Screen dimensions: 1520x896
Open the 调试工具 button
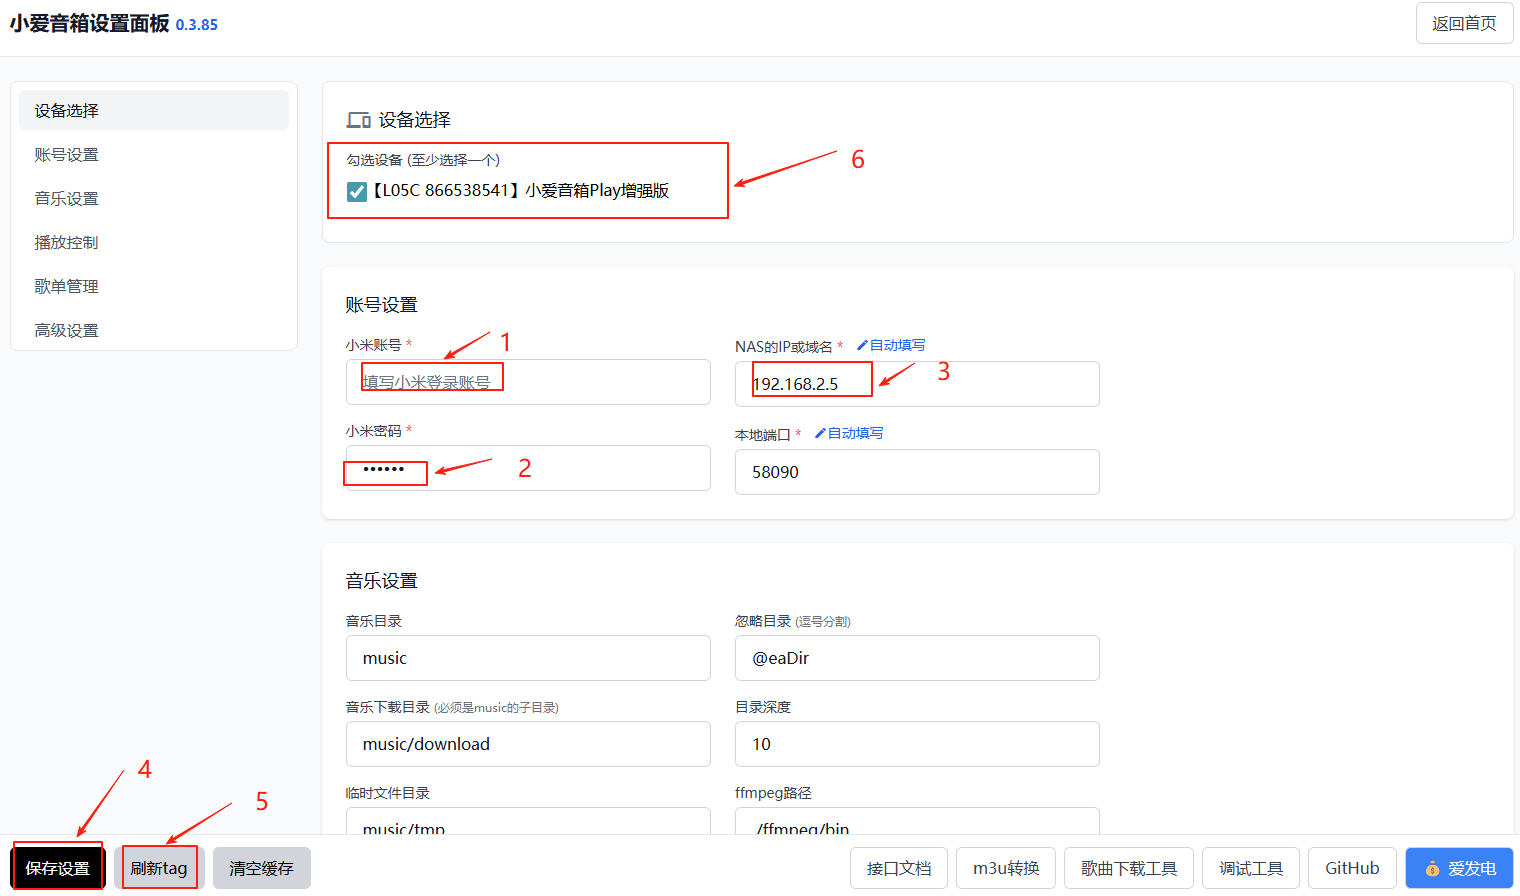pos(1251,868)
